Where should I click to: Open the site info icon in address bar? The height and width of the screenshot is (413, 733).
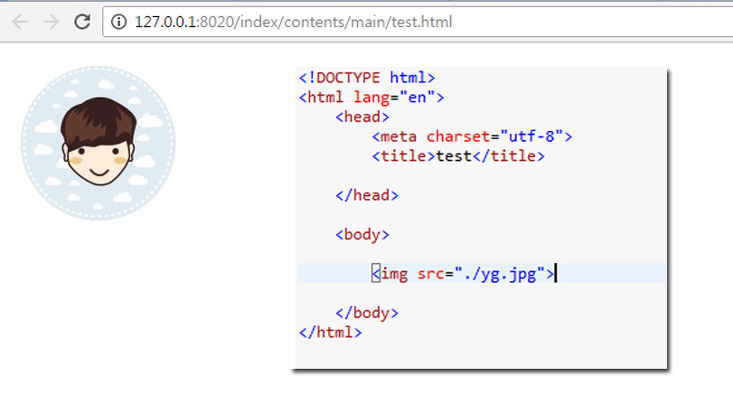(119, 22)
